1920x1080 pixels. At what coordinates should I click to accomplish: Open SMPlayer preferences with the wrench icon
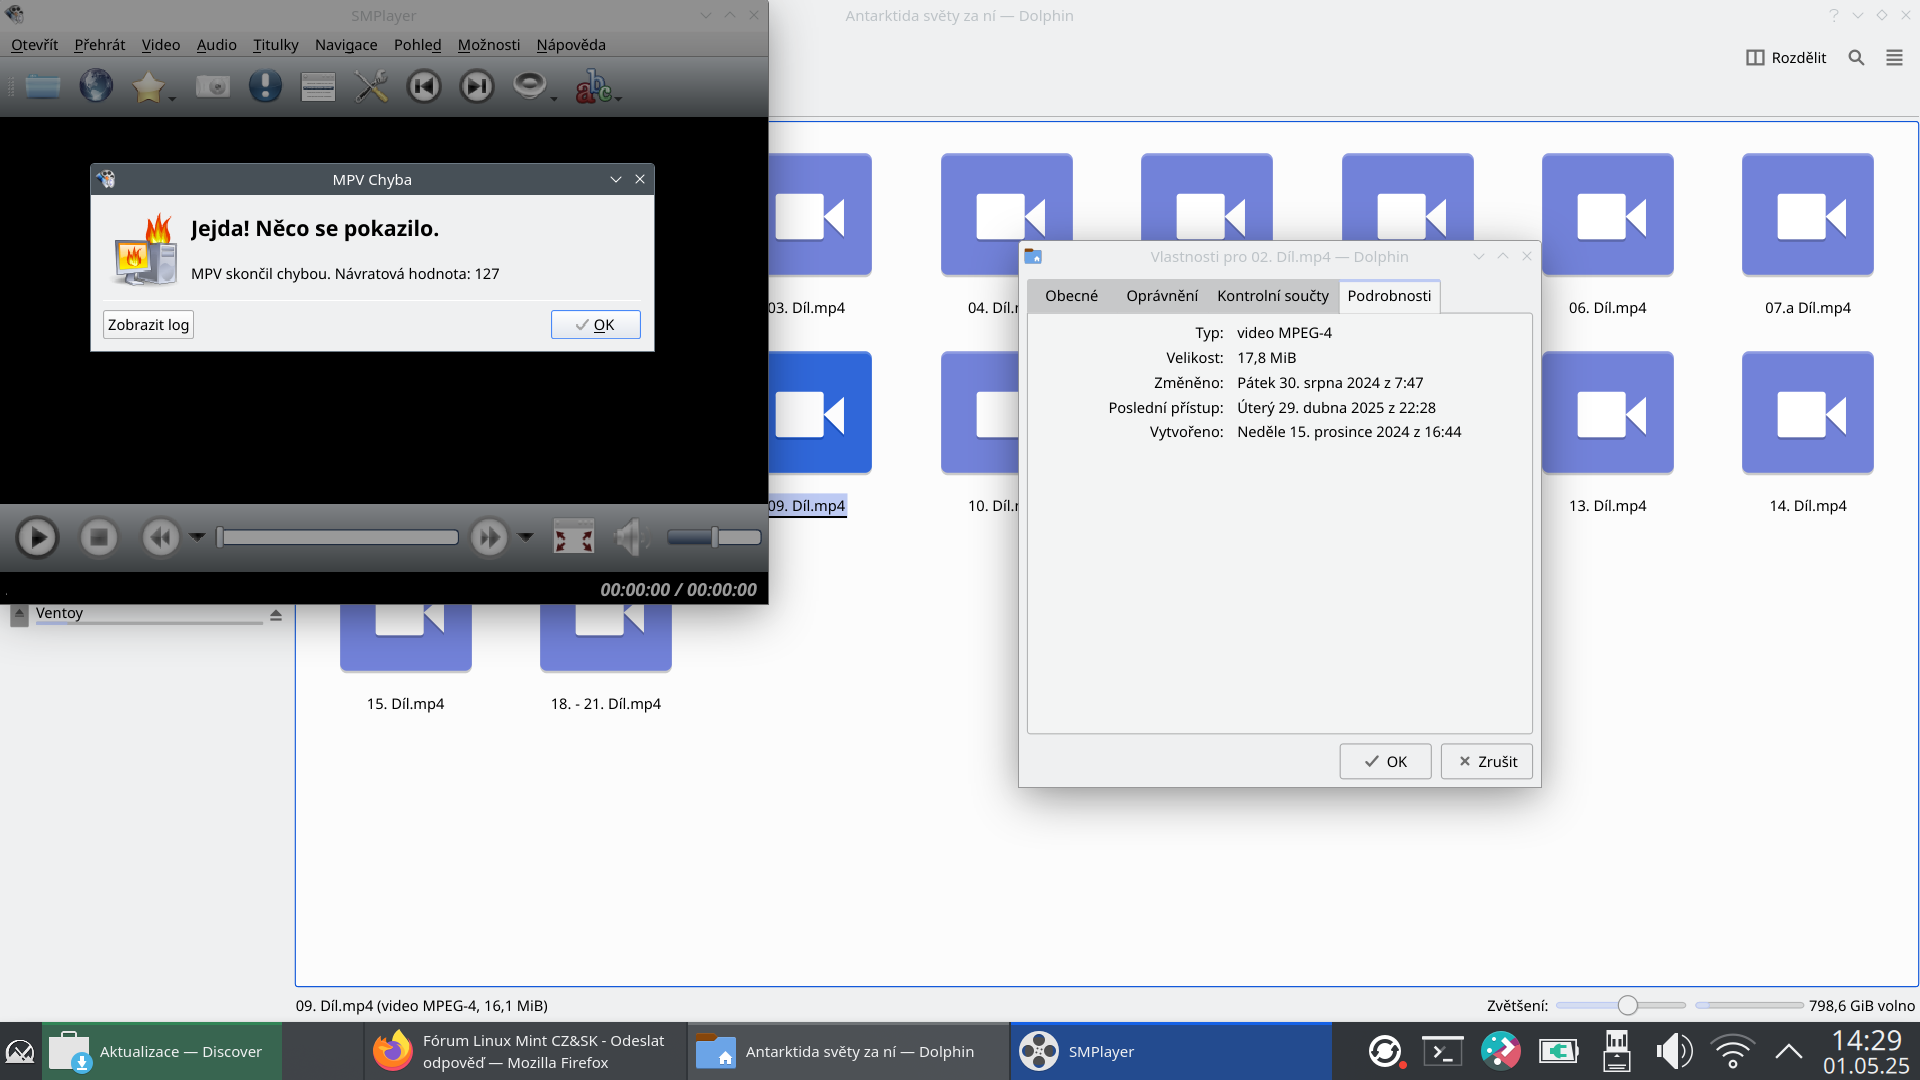371,87
